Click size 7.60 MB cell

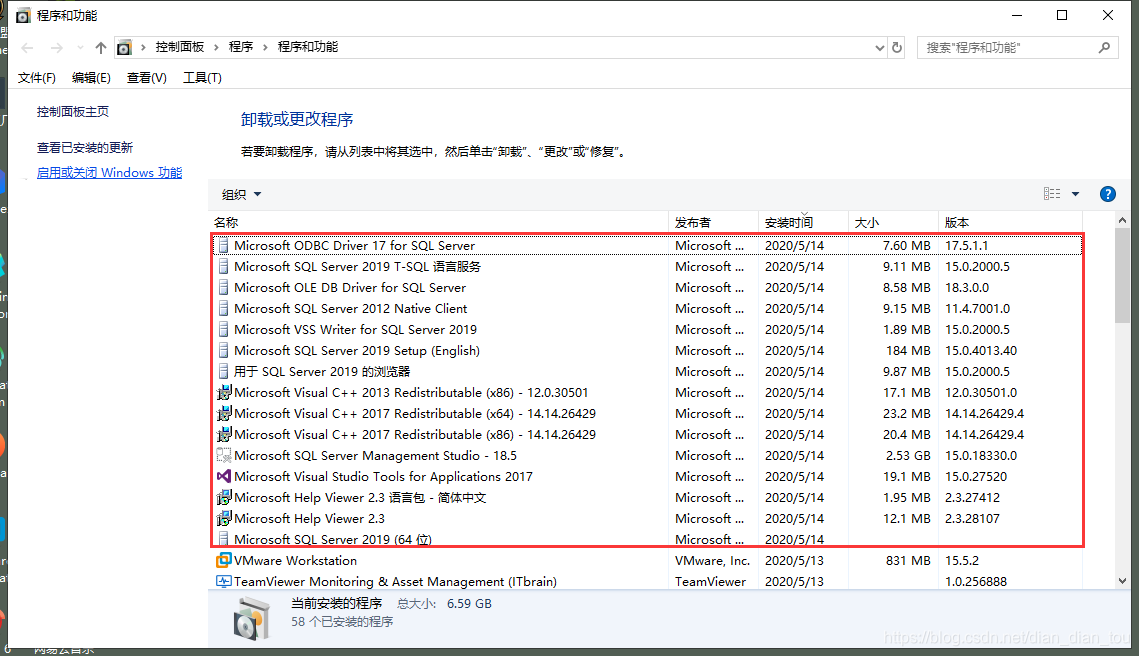tap(907, 246)
